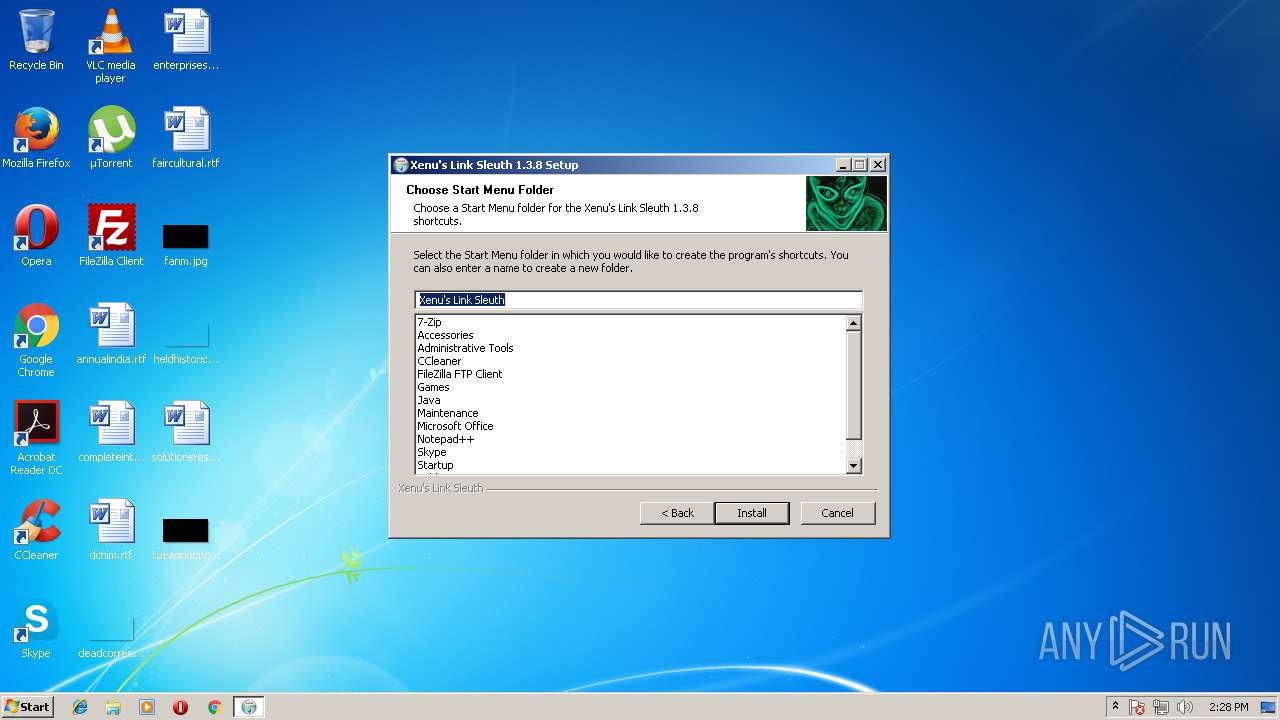Select Skype folder in list
This screenshot has width=1280, height=720.
tap(432, 452)
